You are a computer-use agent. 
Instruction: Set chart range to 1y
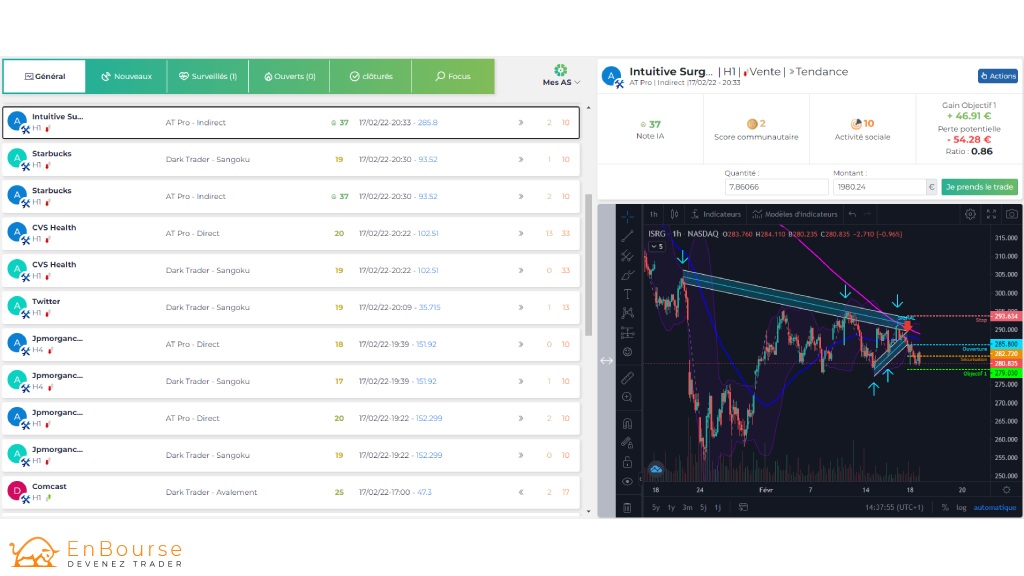click(x=671, y=507)
